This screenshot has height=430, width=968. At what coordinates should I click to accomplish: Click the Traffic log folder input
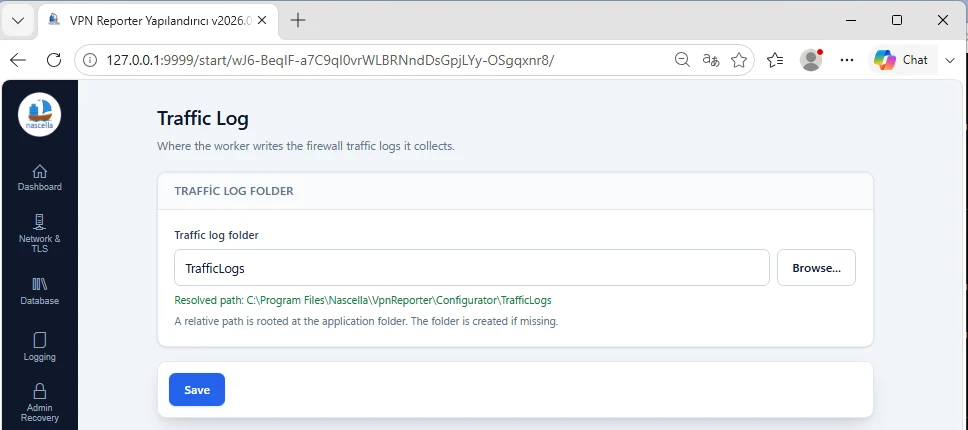click(x=472, y=268)
